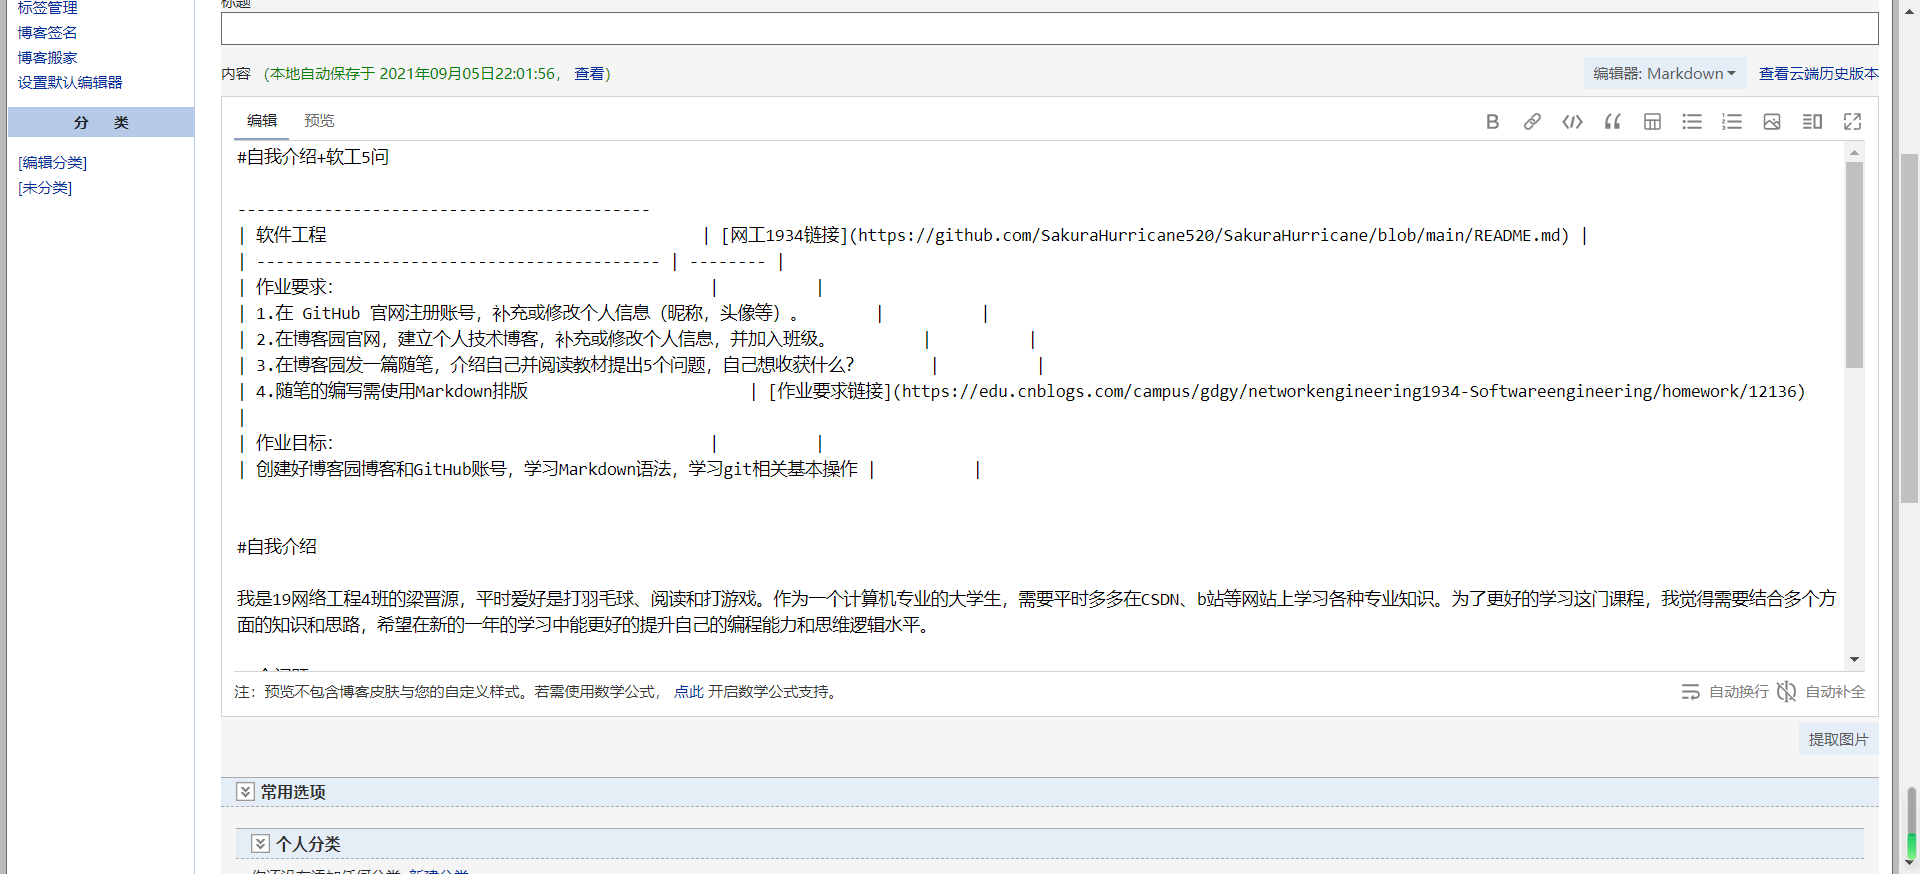Screen dimensions: 1920x874
Task: Insert a table with the table icon
Action: pyautogui.click(x=1652, y=121)
